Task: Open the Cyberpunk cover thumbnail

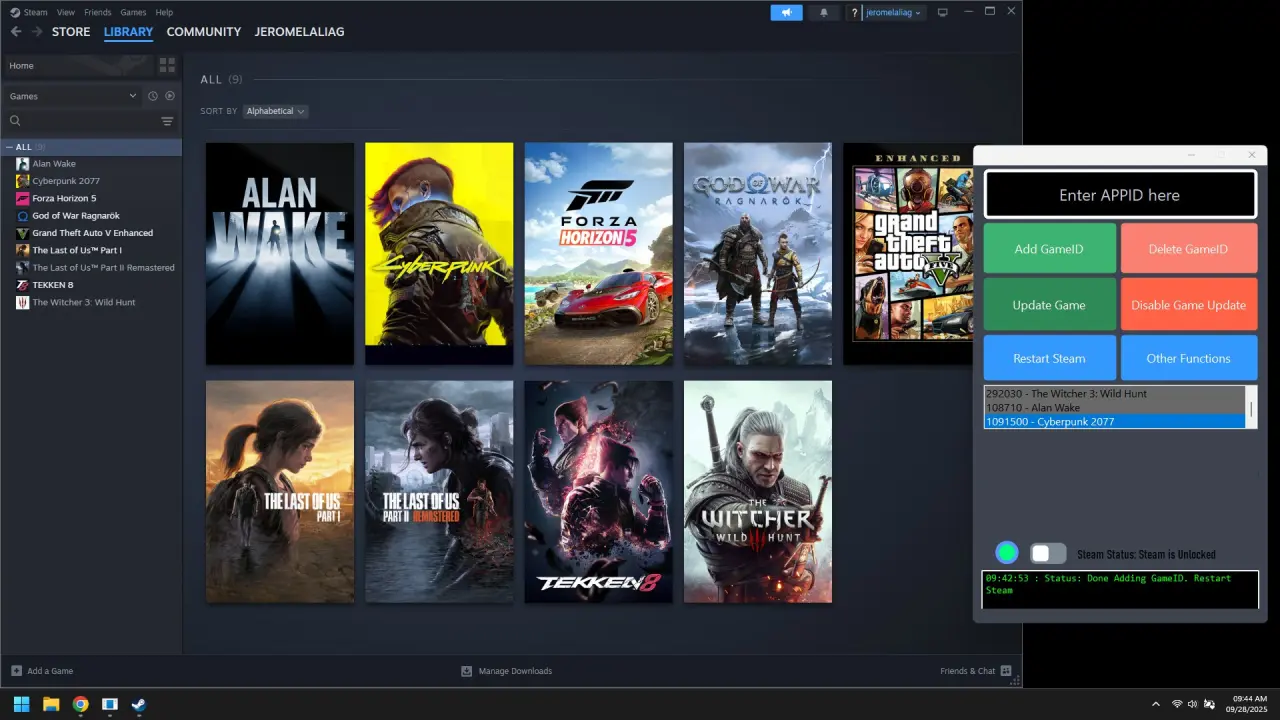Action: 439,254
